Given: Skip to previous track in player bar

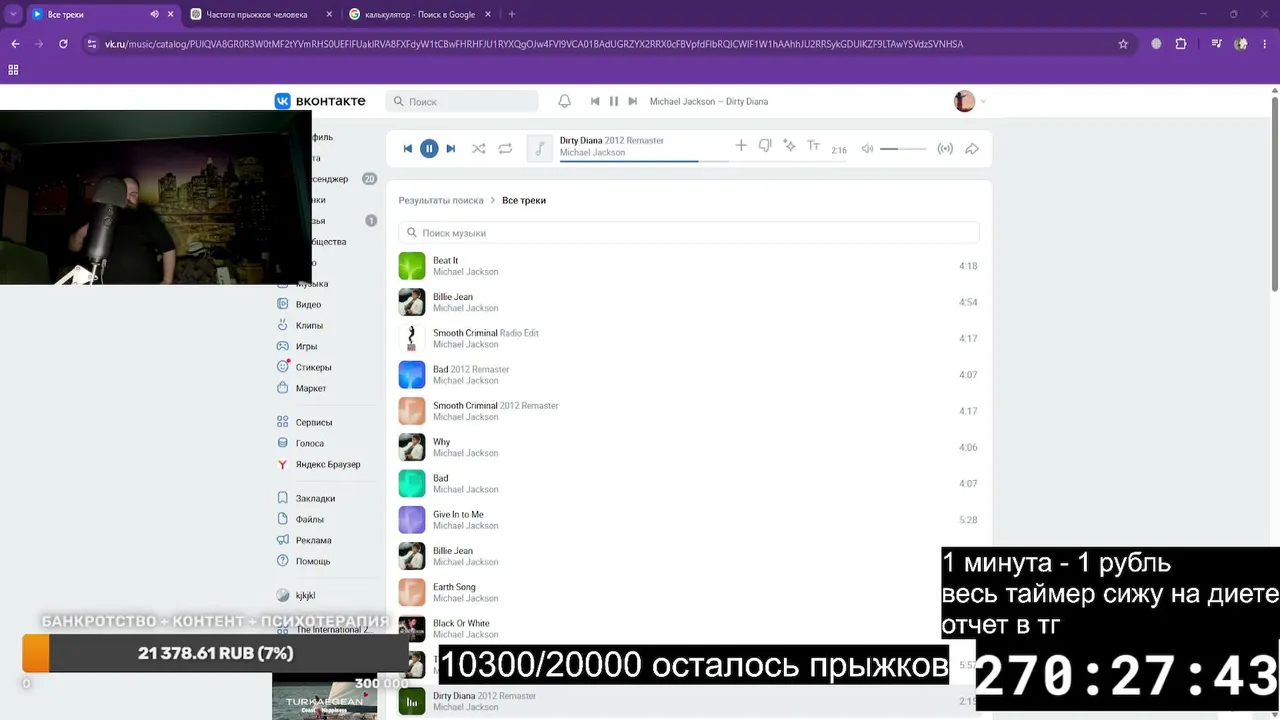Looking at the screenshot, I should point(408,149).
